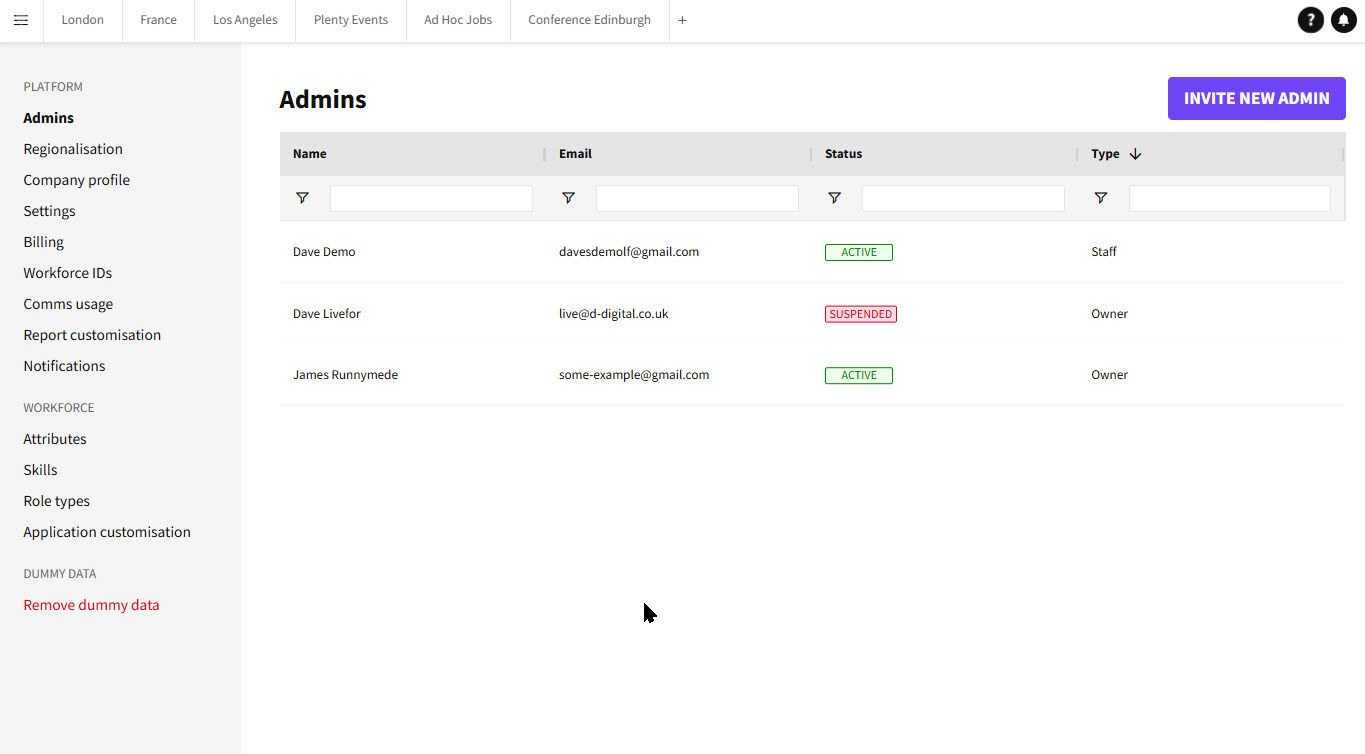Sort by the Email column header

[576, 154]
